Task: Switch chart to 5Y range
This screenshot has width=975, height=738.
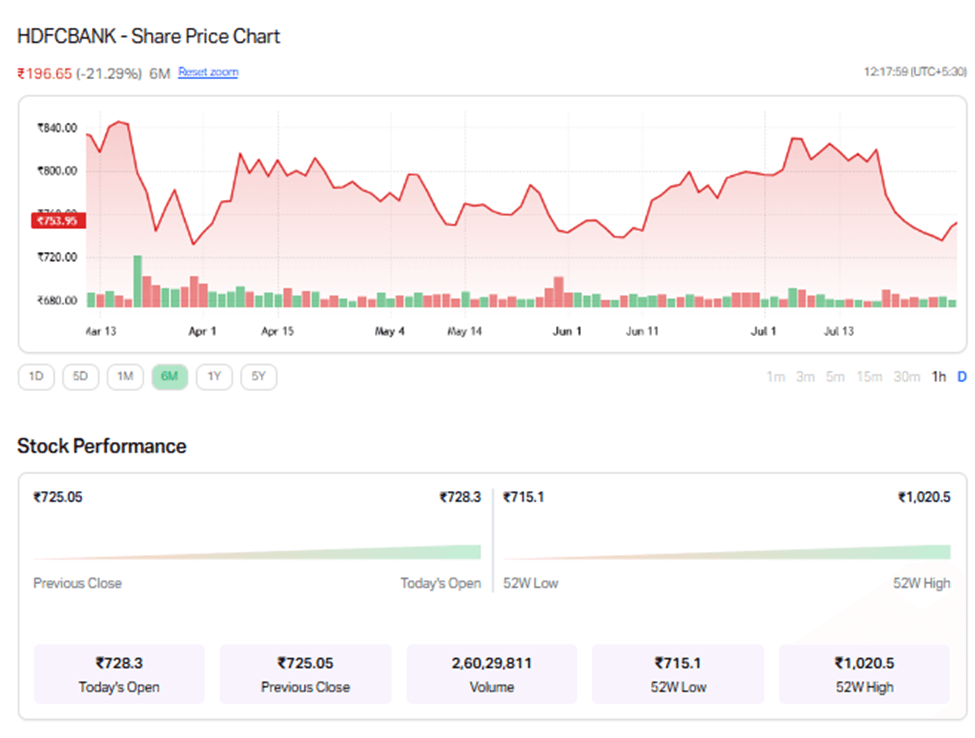Action: point(259,377)
